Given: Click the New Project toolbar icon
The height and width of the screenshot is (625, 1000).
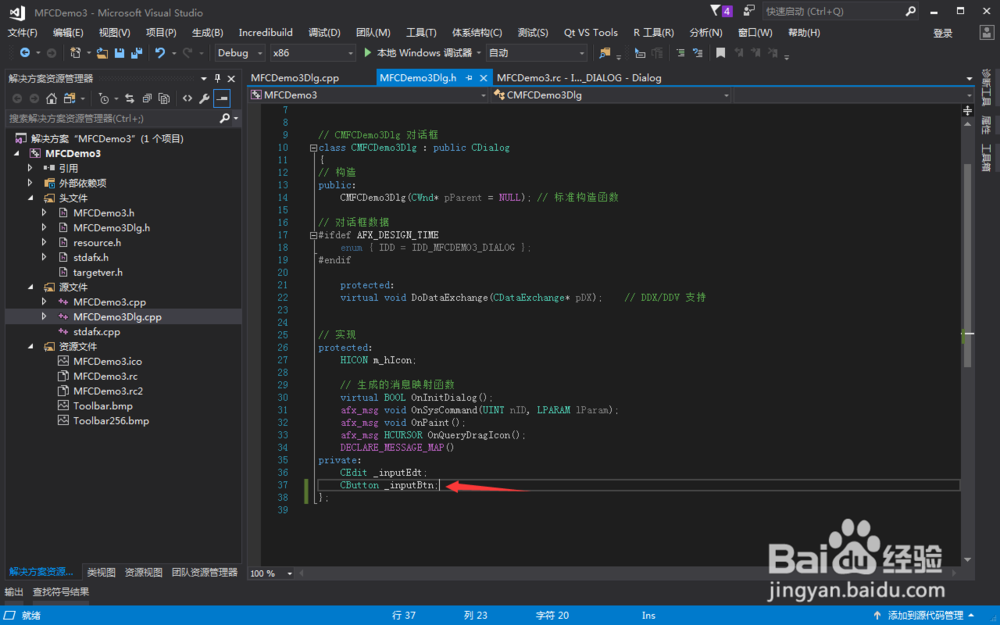Looking at the screenshot, I should coord(75,53).
